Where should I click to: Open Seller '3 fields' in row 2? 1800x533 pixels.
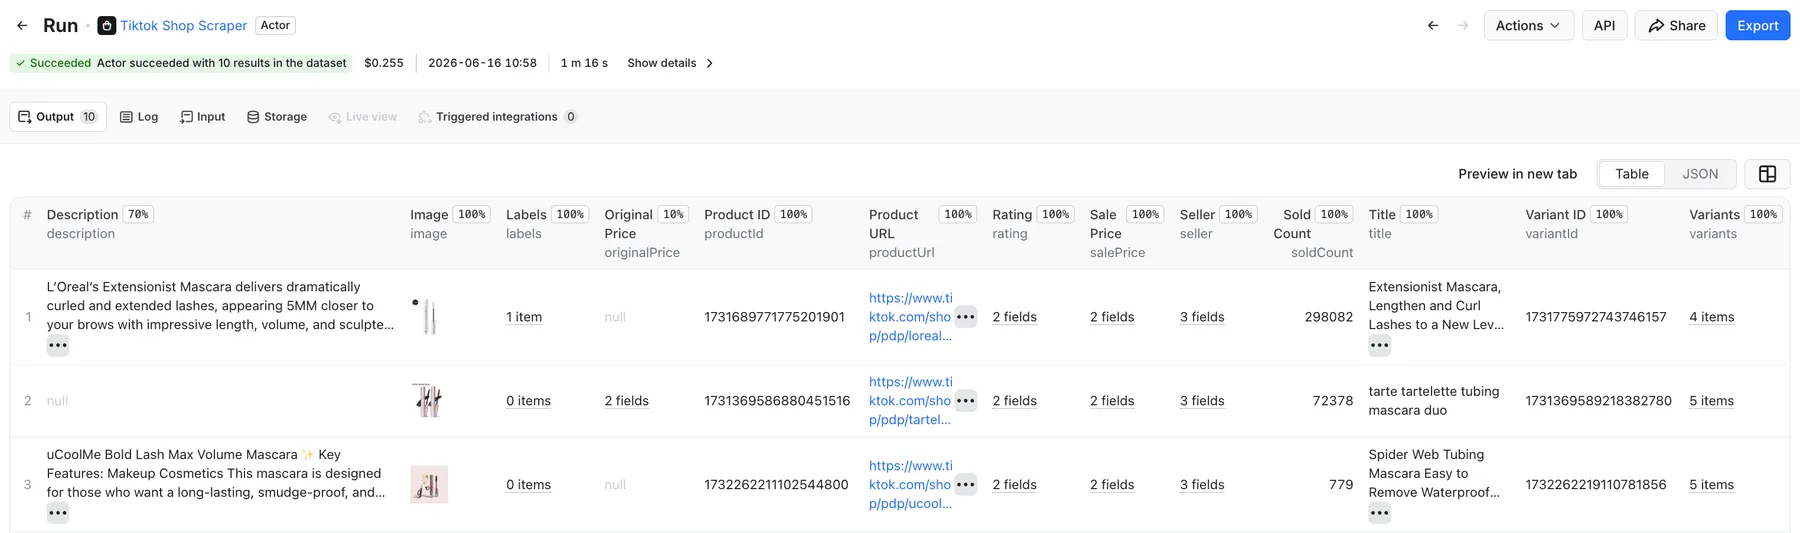click(x=1202, y=401)
